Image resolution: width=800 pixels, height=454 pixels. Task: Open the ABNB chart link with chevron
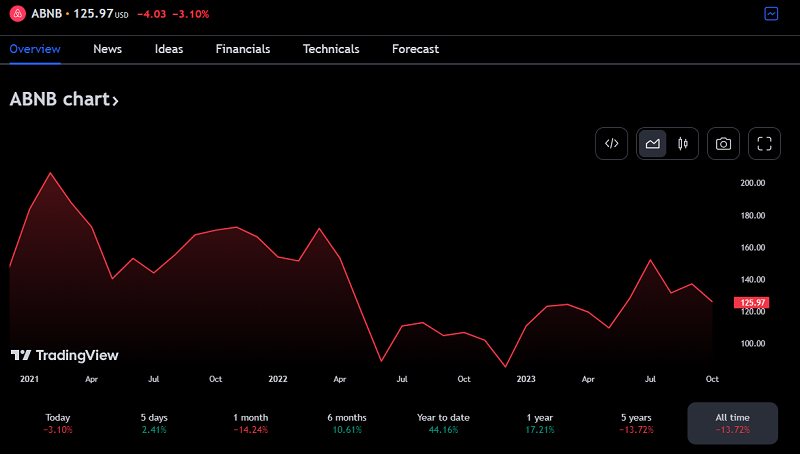(64, 100)
